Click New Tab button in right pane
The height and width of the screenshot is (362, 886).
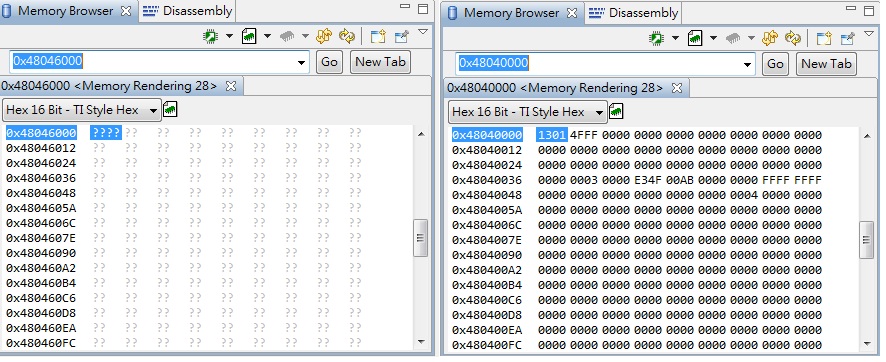826,64
